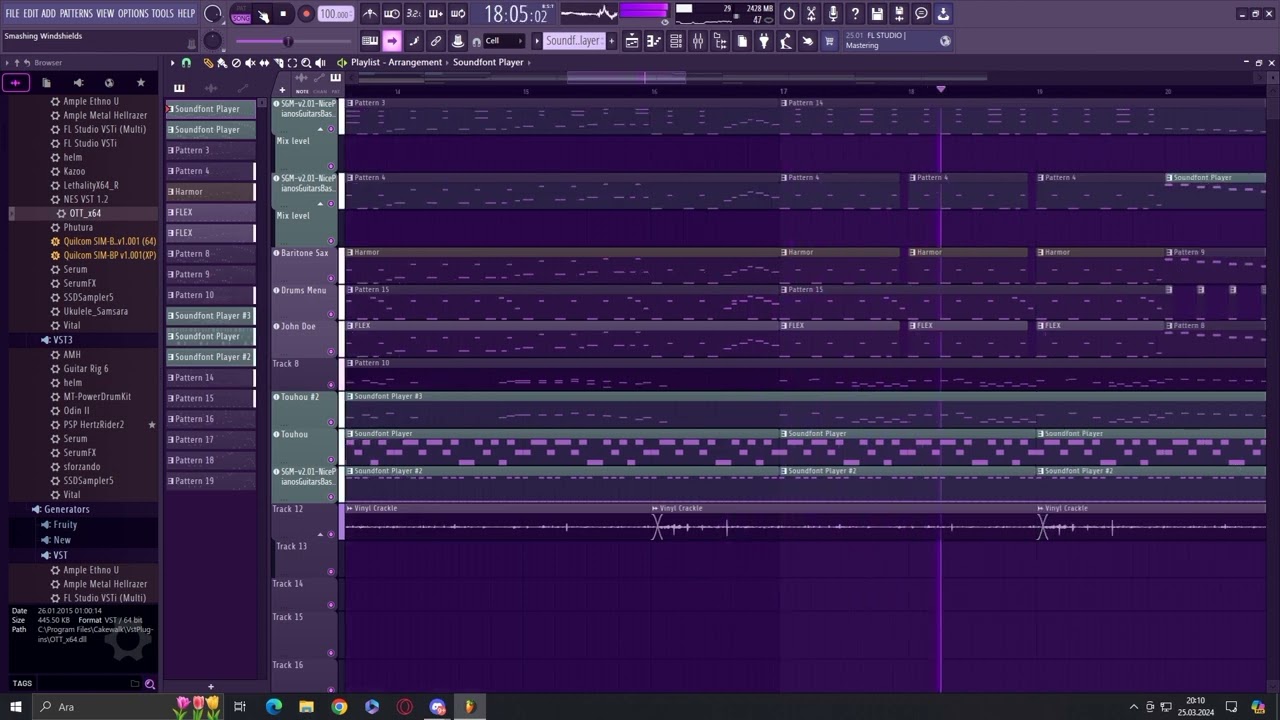Open the playlist options arrow menu
Image resolution: width=1280 pixels, height=720 pixels.
pos(172,62)
